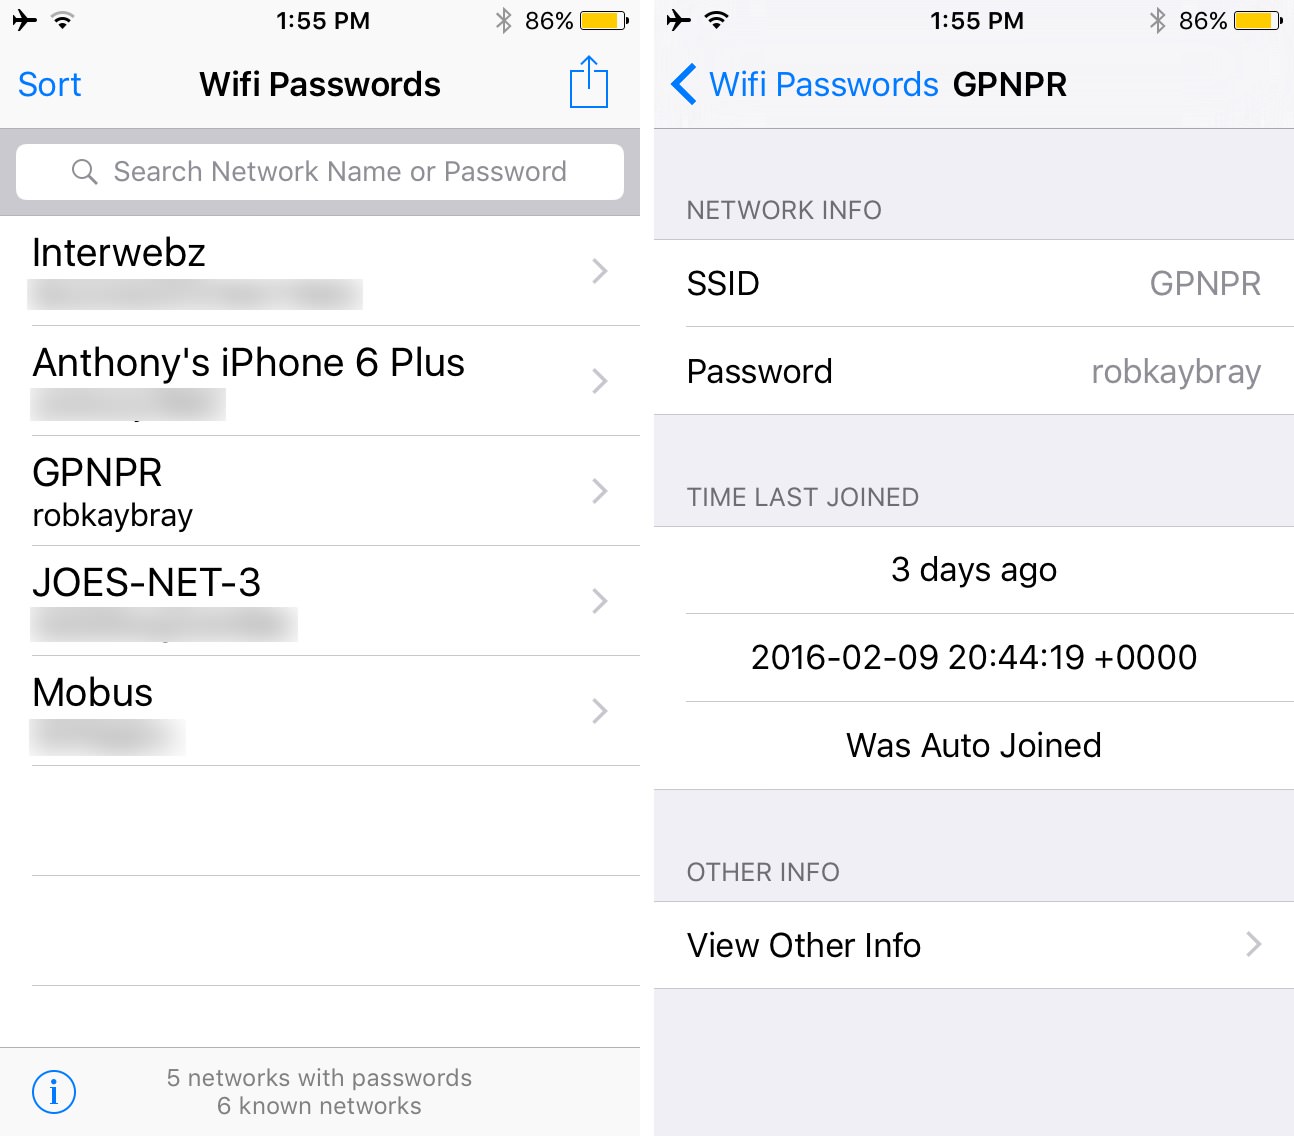This screenshot has height=1136, width=1294.
Task: Select the Mobus network row
Action: [320, 711]
